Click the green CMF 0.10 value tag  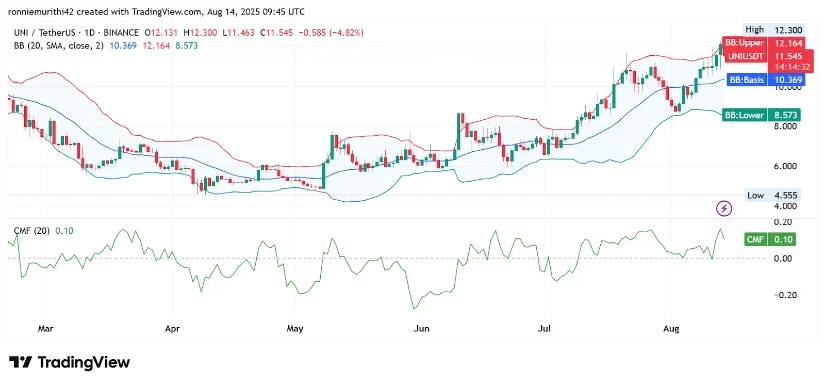[x=770, y=240]
